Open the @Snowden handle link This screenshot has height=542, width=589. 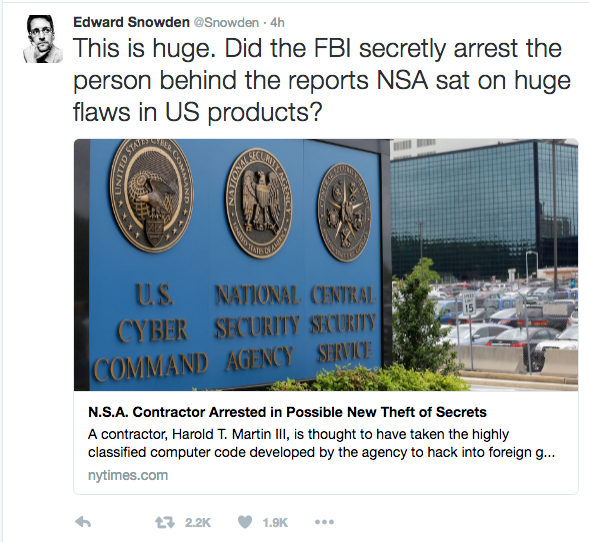[226, 23]
